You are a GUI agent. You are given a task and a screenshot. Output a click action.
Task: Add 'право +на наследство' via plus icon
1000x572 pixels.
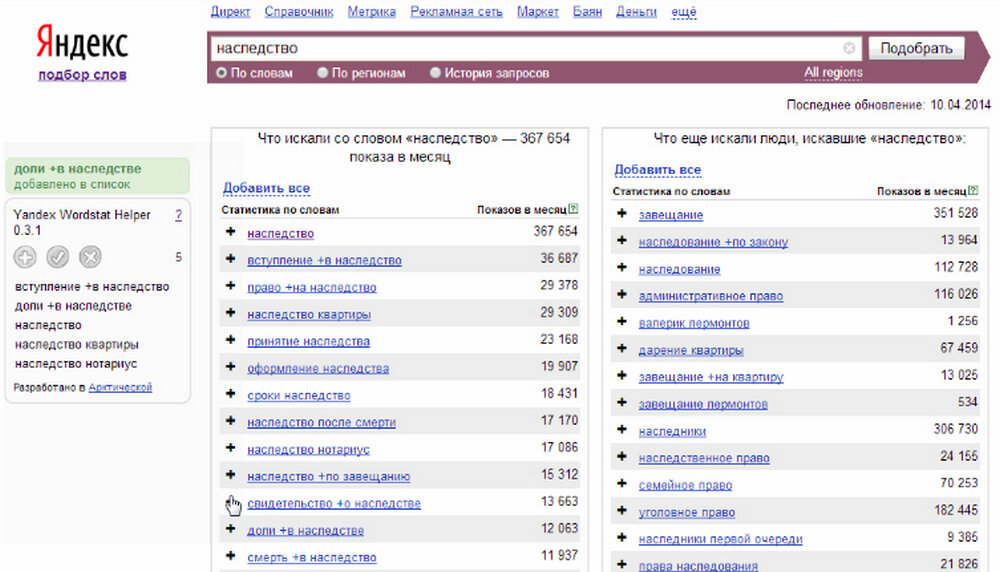tap(231, 286)
